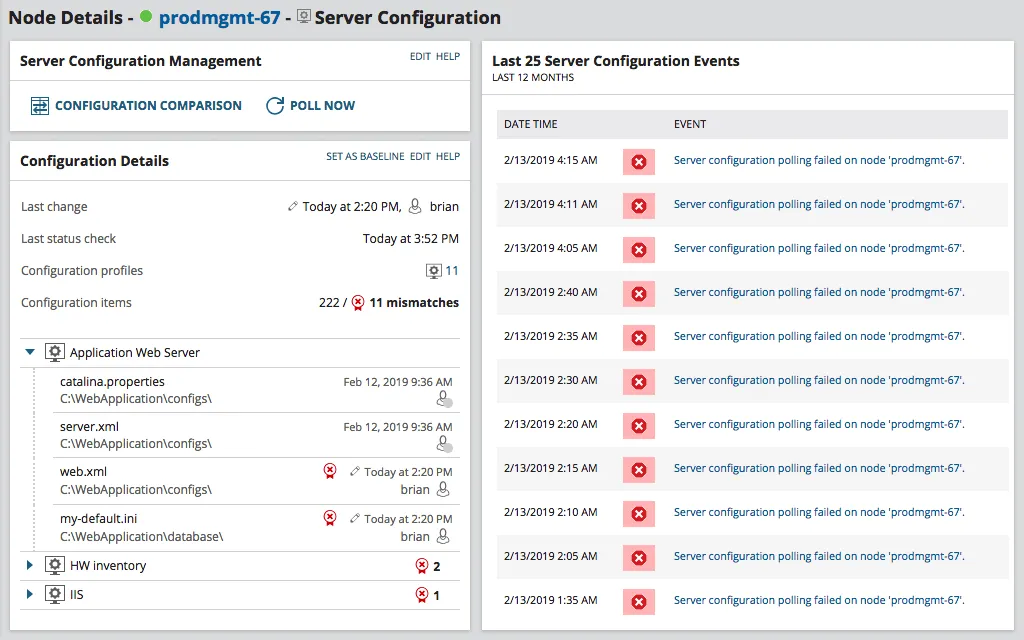Click EDIT in the Configuration Details panel
1024x640 pixels.
point(420,156)
